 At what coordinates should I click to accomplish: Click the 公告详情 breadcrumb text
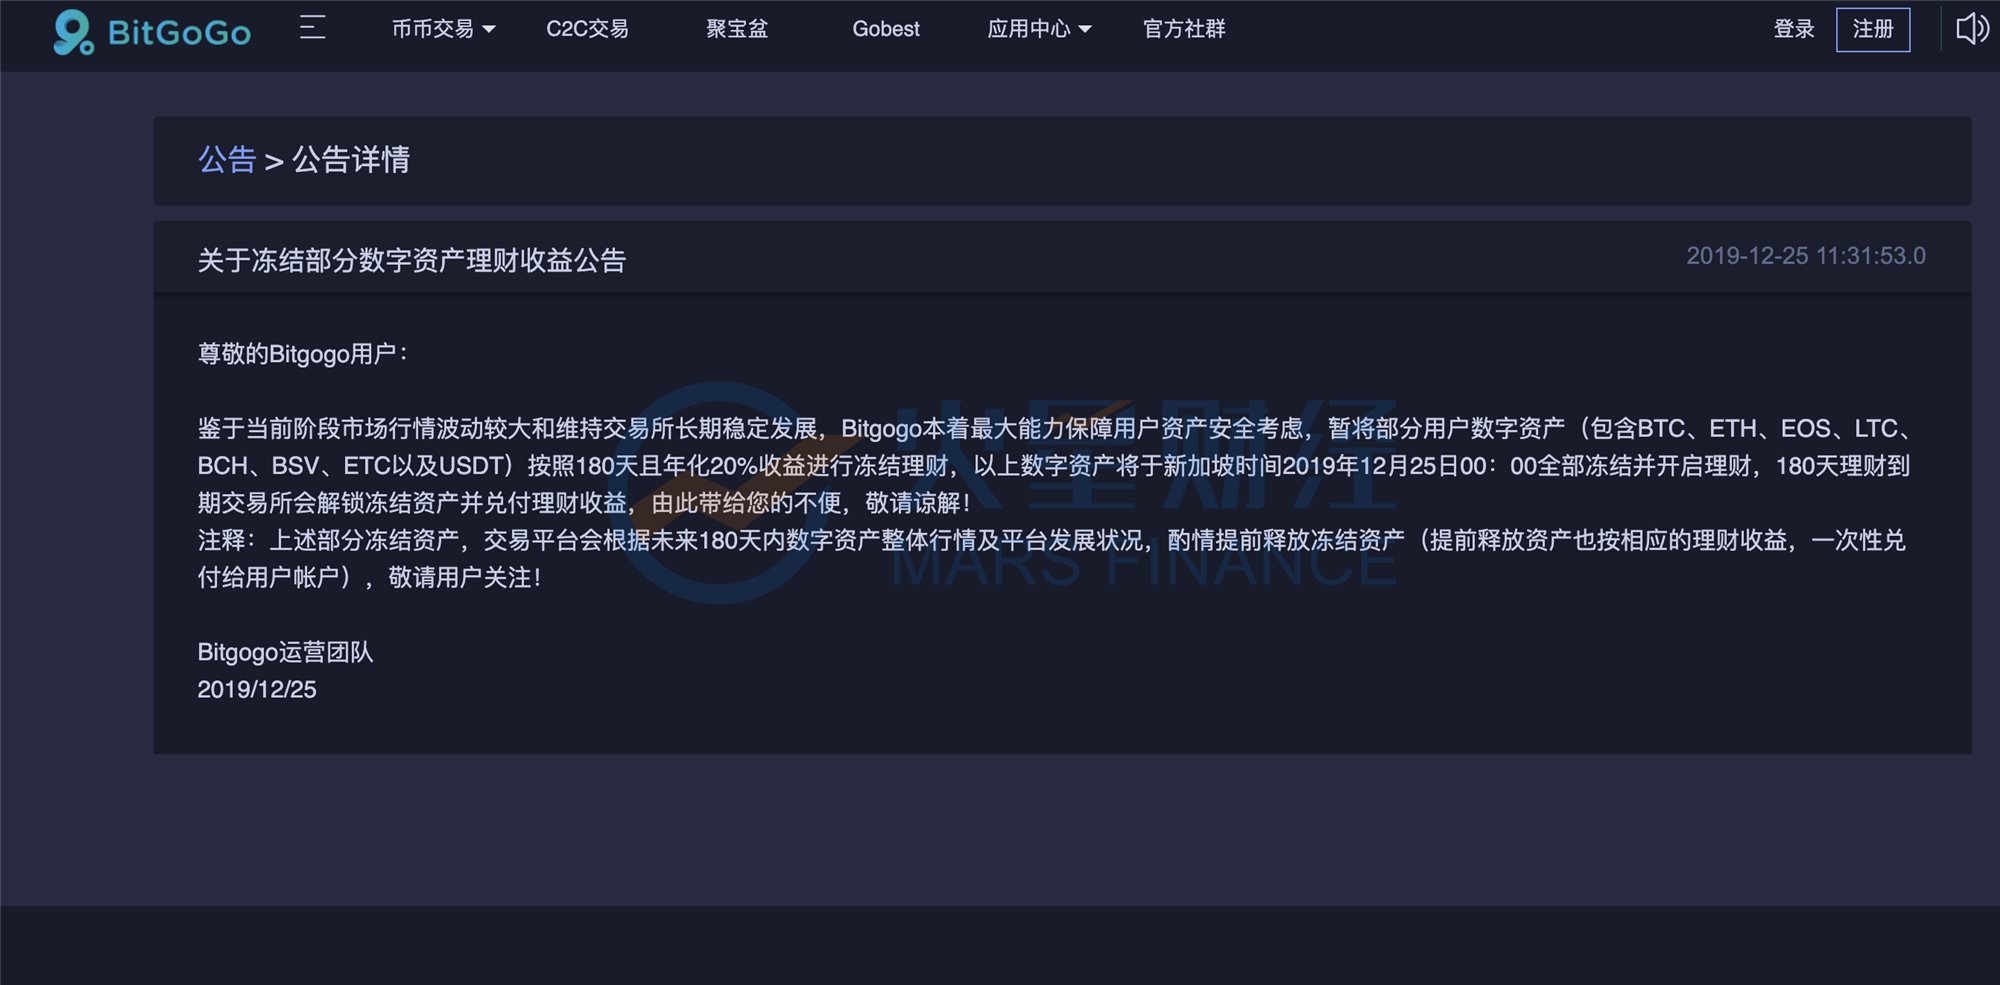tap(351, 160)
